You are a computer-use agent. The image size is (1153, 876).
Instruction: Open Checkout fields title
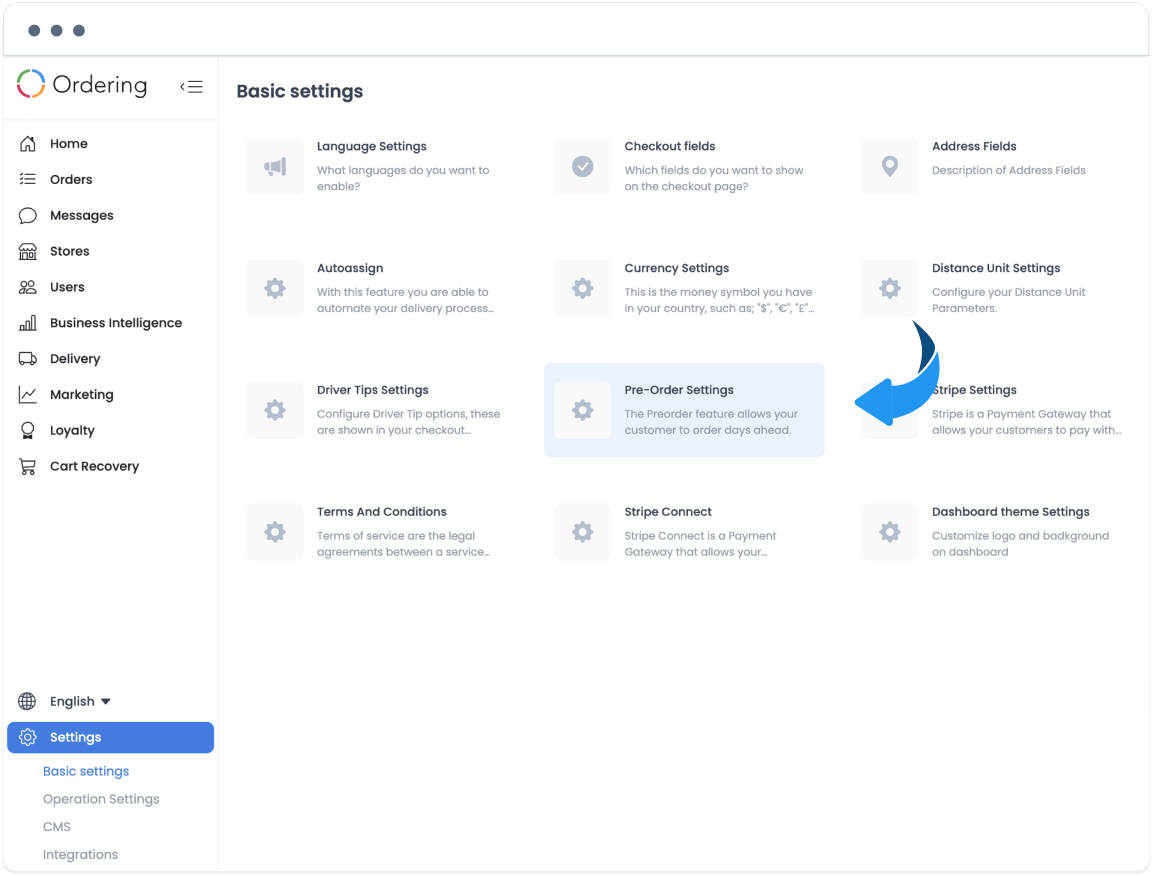(x=670, y=146)
